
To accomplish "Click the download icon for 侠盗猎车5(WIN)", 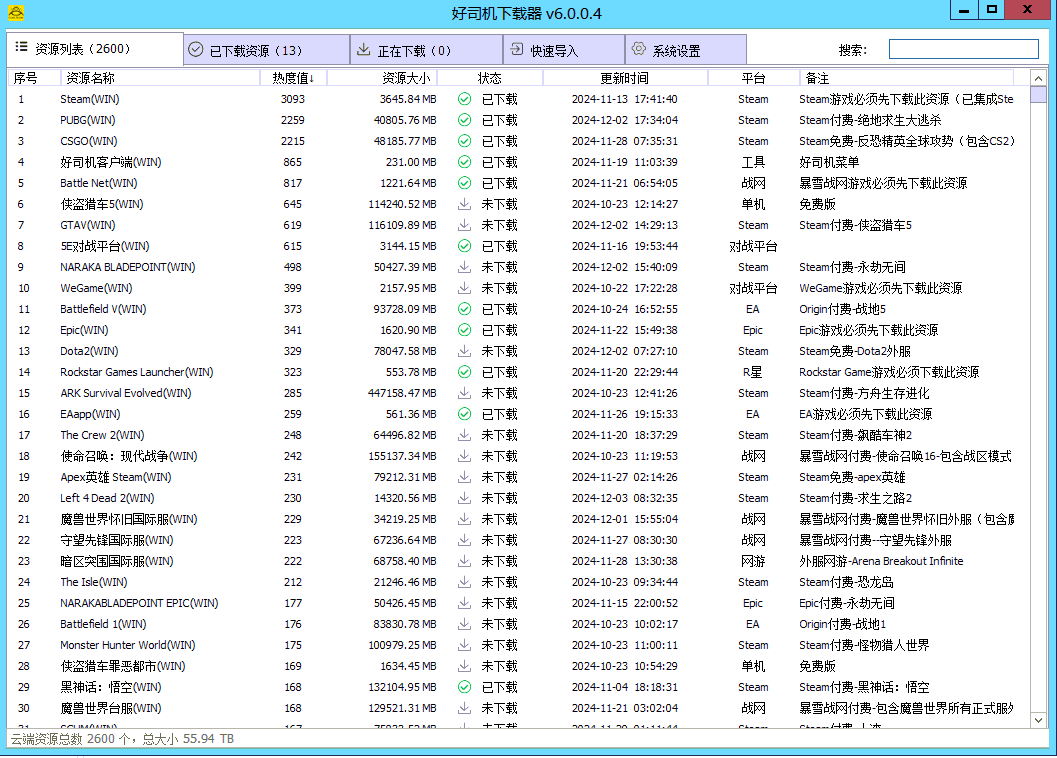I will coord(464,204).
